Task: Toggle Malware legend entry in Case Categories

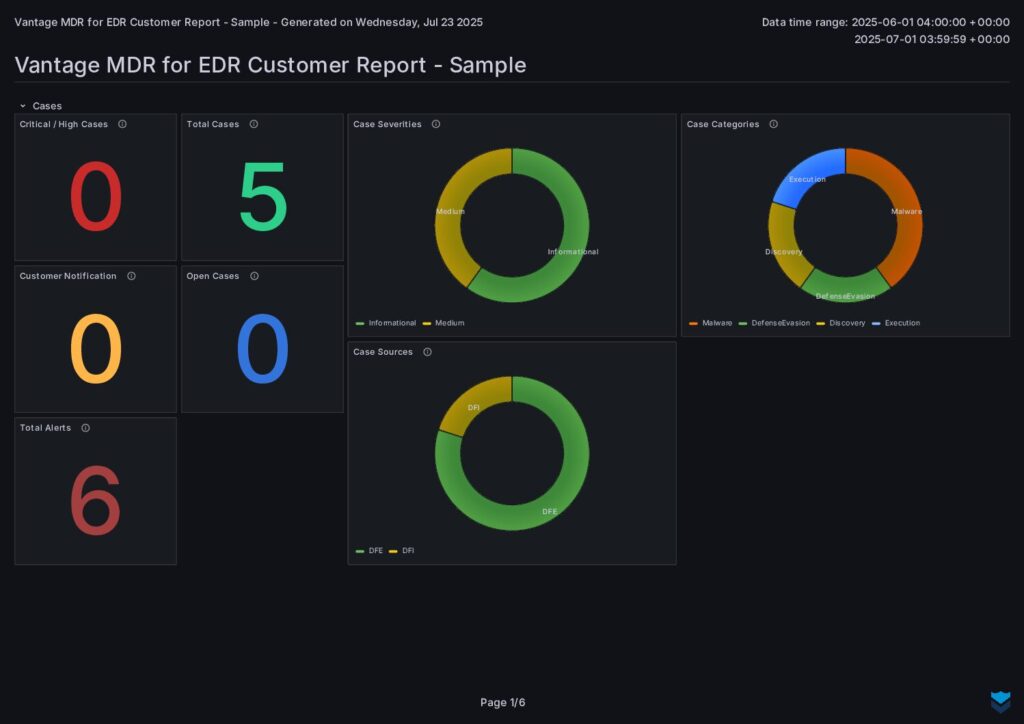Action: (x=711, y=323)
